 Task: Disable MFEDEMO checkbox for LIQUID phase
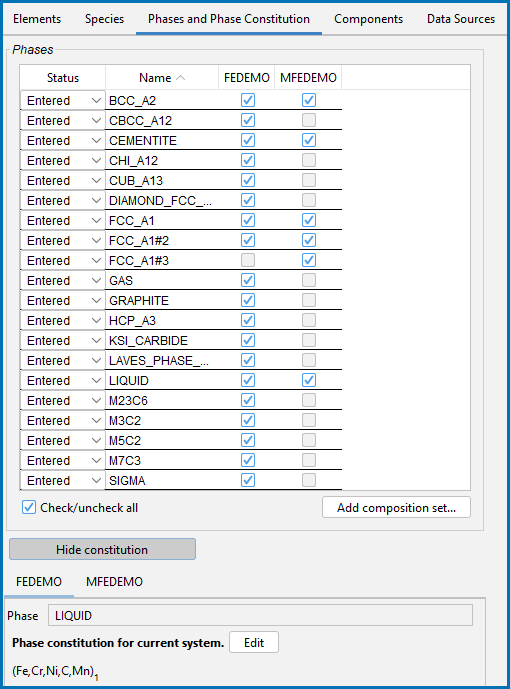click(x=309, y=380)
